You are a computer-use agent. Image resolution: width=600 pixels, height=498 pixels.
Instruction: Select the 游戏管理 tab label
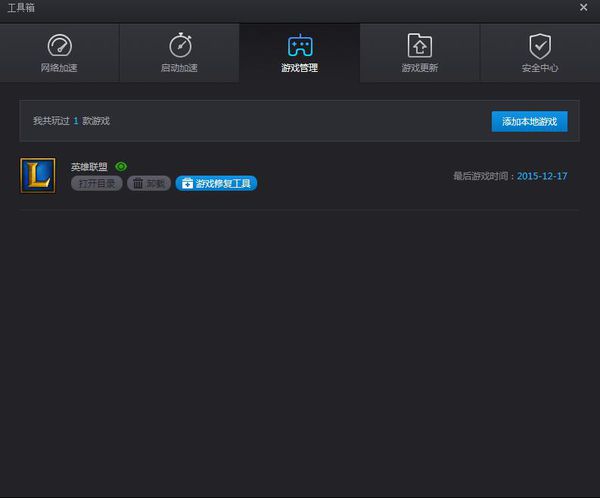pyautogui.click(x=300, y=68)
